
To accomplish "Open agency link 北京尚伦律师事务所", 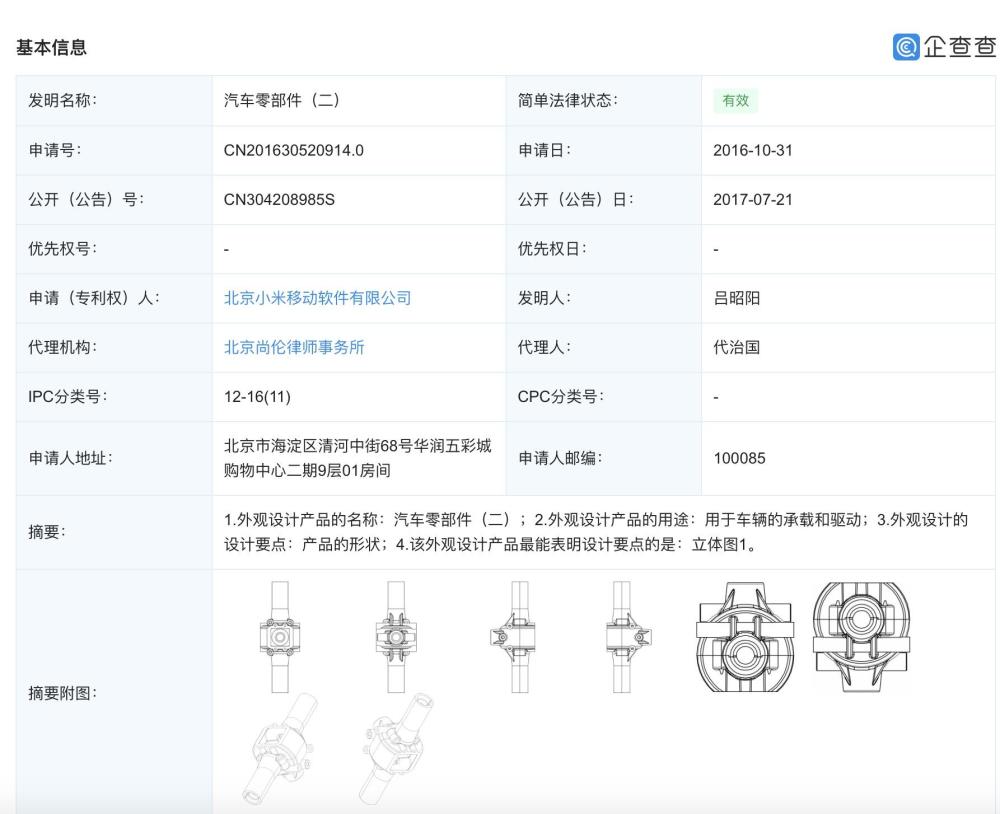I will tap(293, 347).
